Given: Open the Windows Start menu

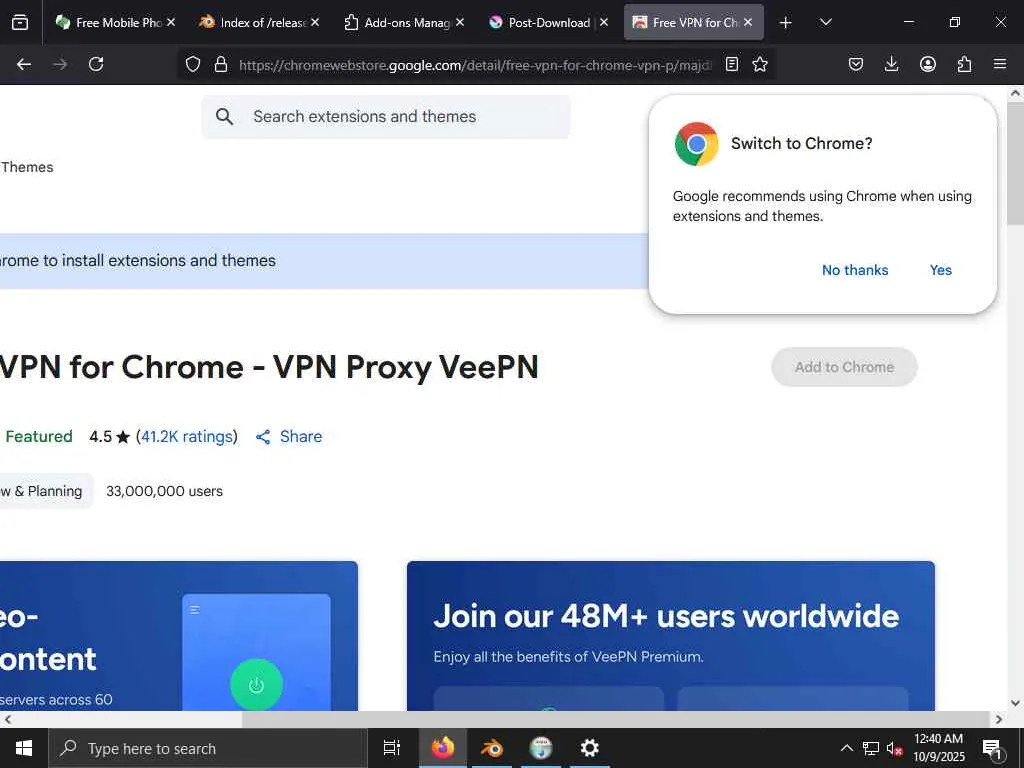Looking at the screenshot, I should pyautogui.click(x=24, y=748).
